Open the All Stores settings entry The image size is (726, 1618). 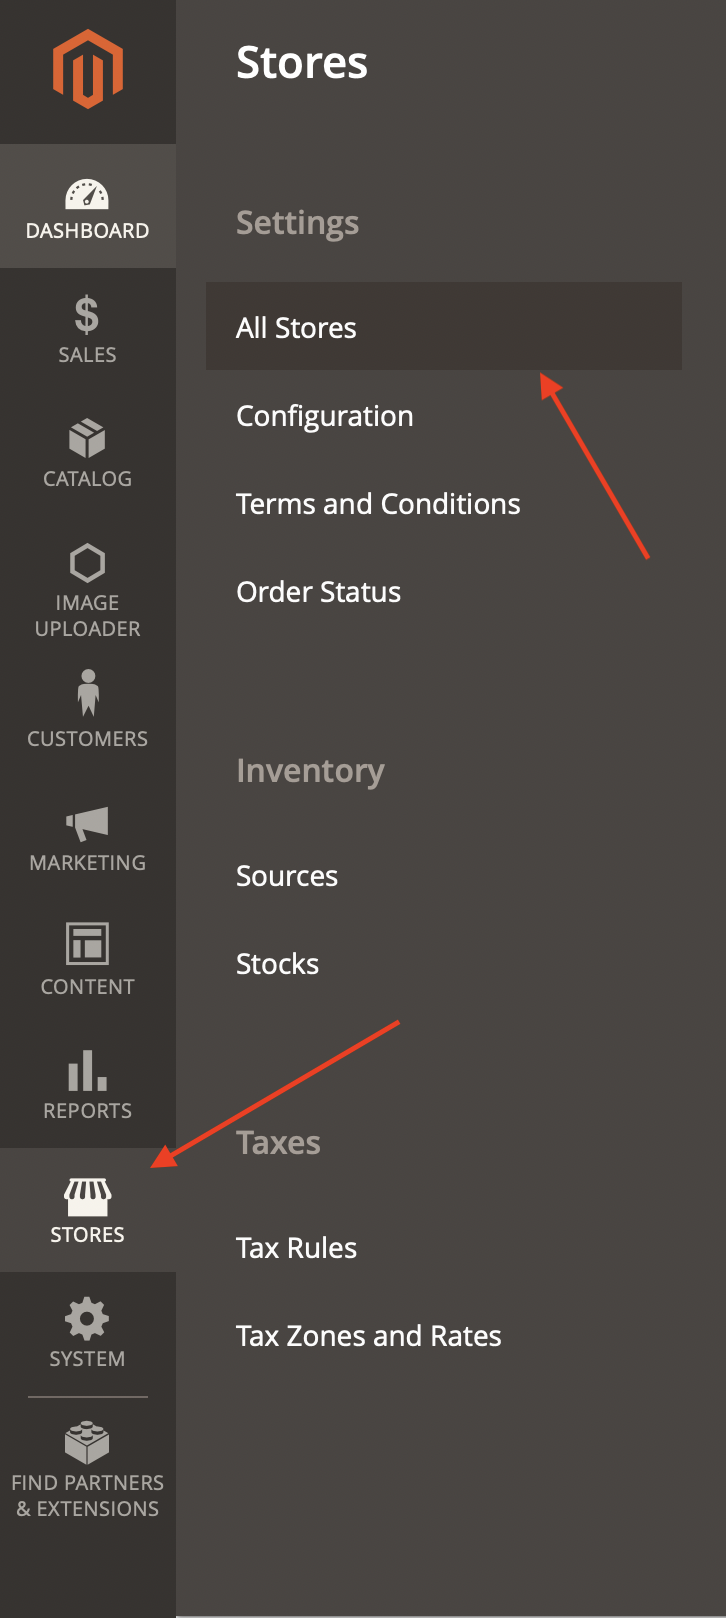295,326
